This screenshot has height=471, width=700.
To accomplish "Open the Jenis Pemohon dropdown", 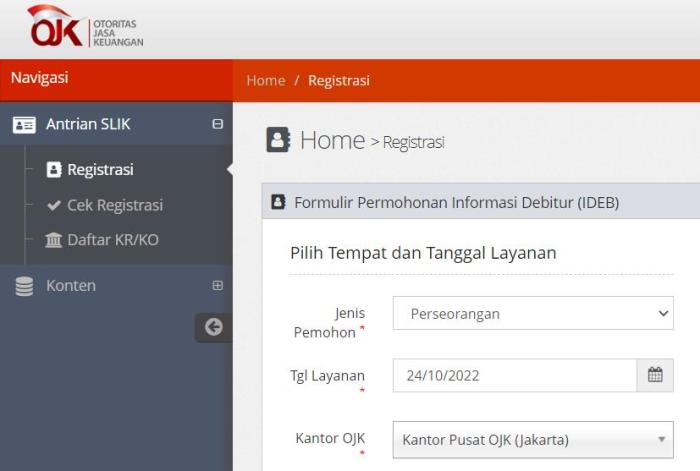I will click(x=533, y=313).
